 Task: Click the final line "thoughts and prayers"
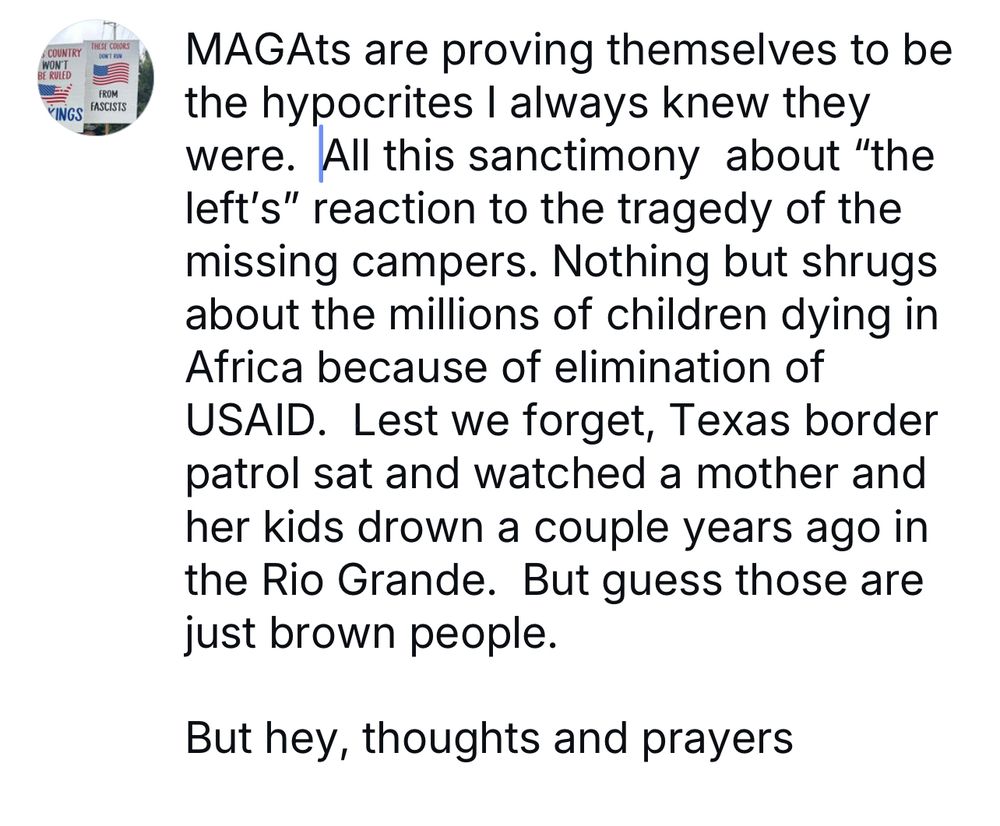[578, 739]
